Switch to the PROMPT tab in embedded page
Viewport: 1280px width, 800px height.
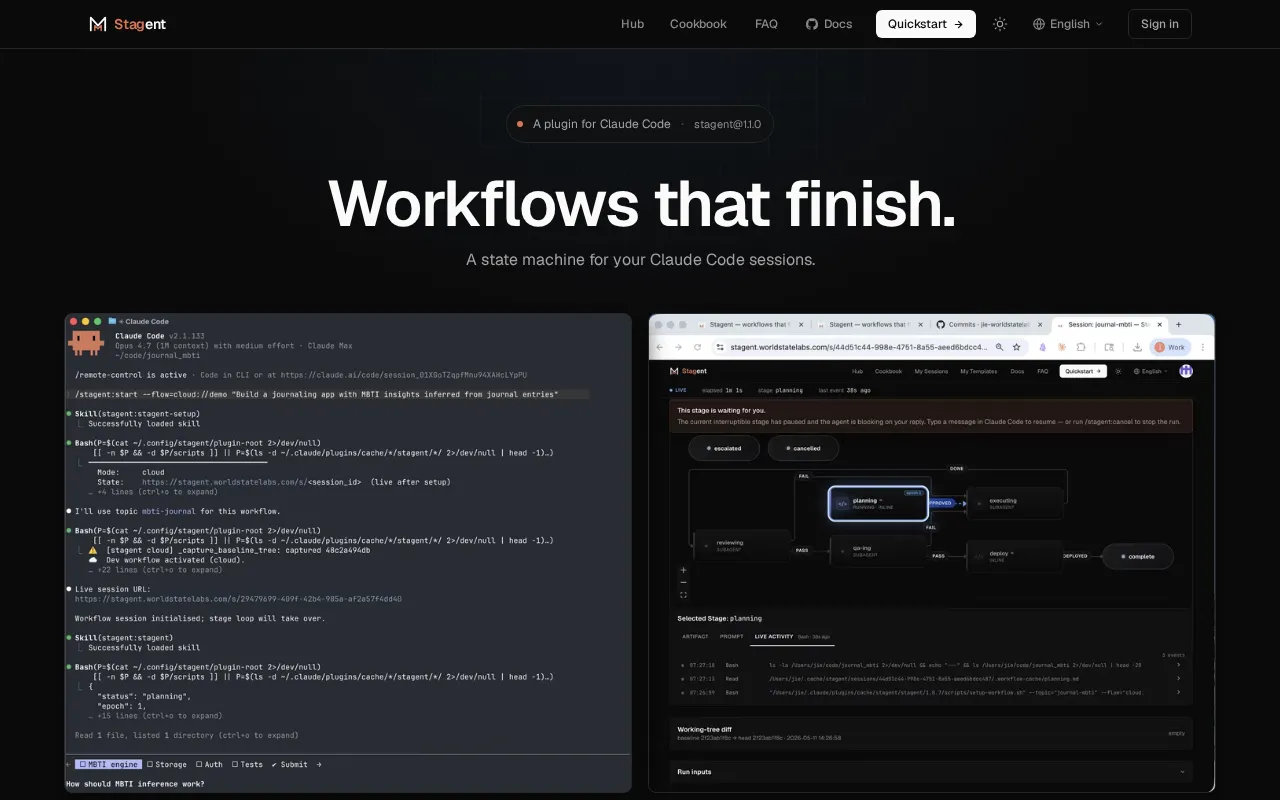pos(731,636)
